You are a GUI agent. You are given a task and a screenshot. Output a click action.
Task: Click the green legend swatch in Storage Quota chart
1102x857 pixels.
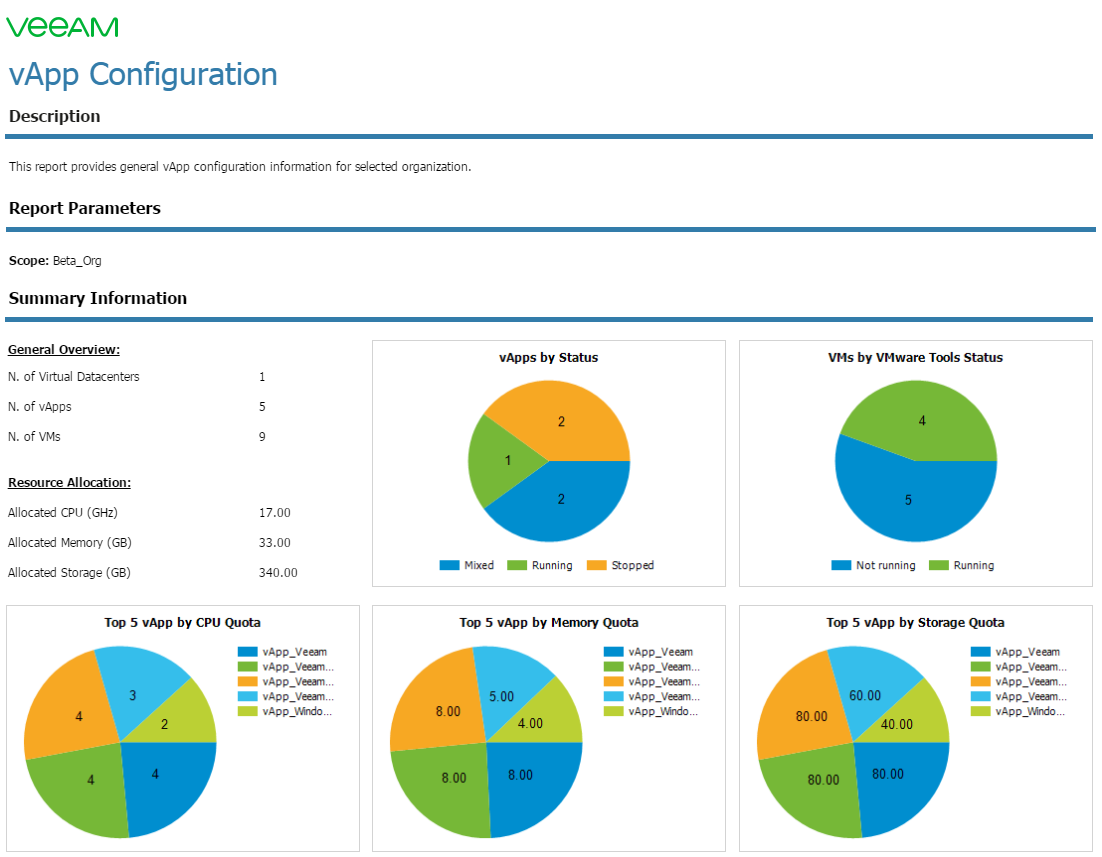point(980,667)
